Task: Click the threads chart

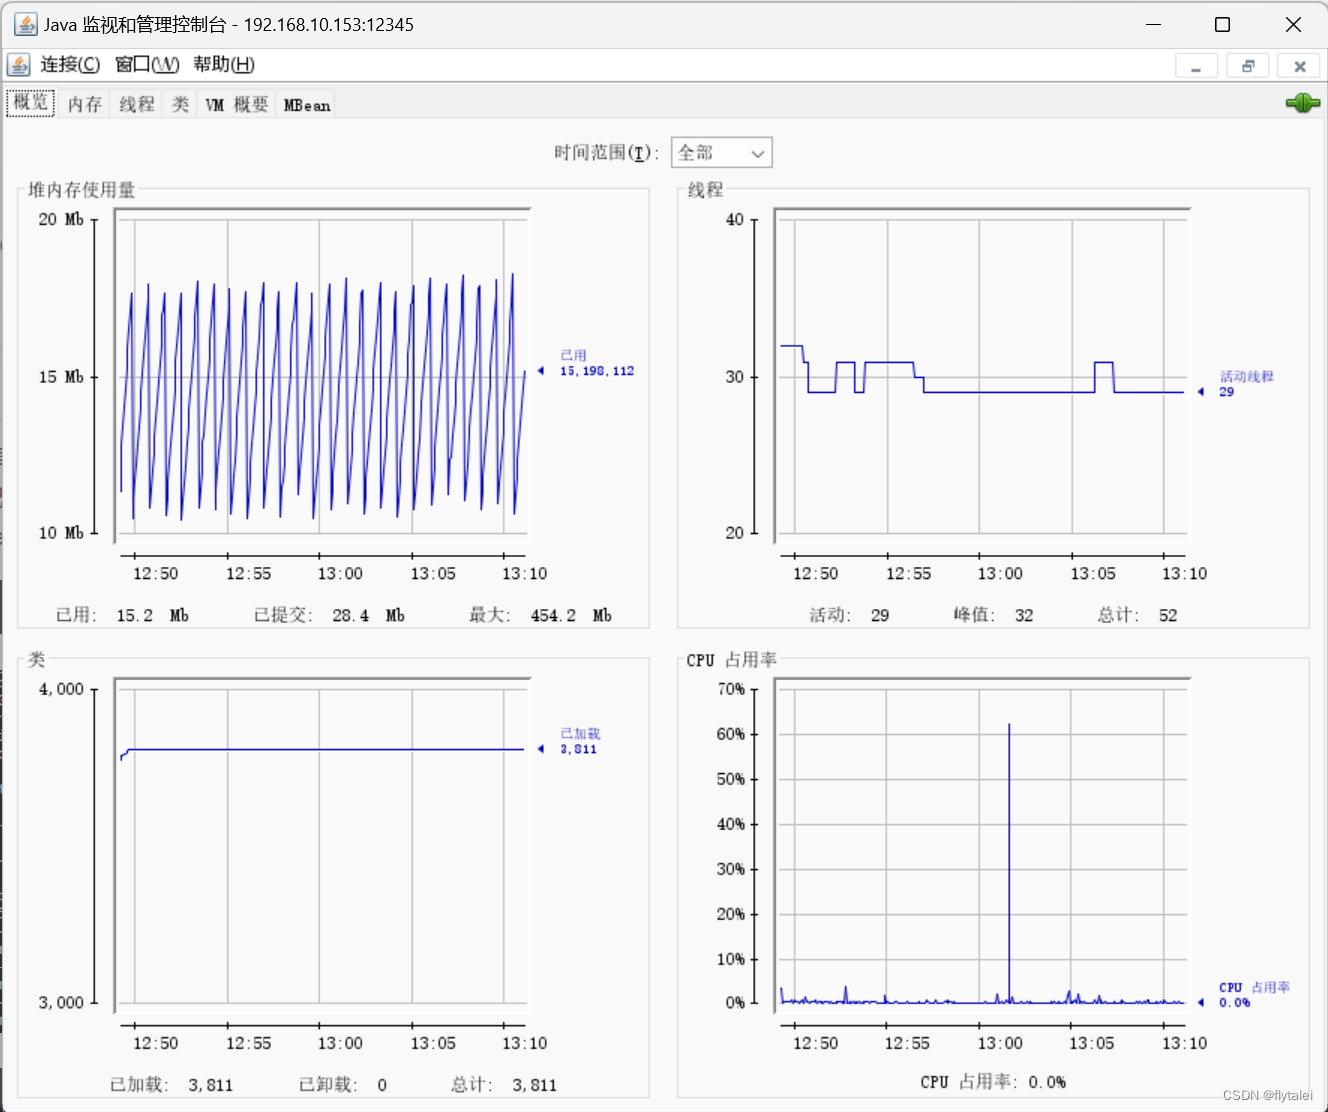Action: coord(982,376)
